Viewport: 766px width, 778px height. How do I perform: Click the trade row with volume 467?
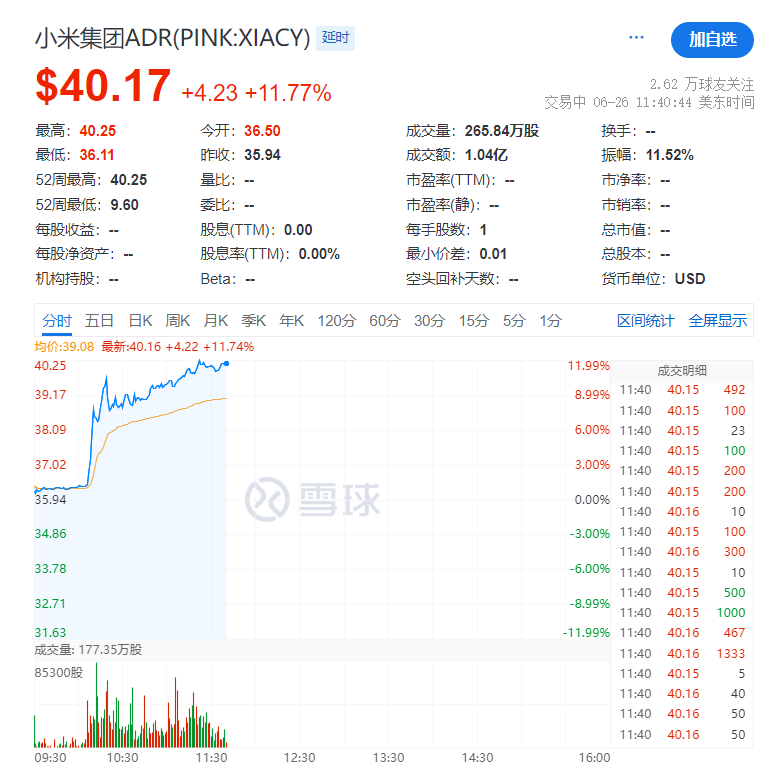[x=682, y=633]
